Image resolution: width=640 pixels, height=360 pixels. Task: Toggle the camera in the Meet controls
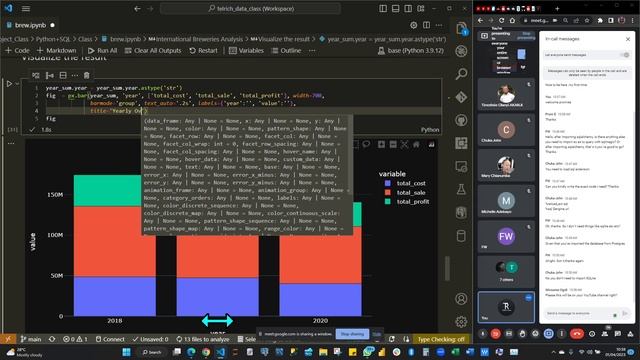click(x=496, y=334)
